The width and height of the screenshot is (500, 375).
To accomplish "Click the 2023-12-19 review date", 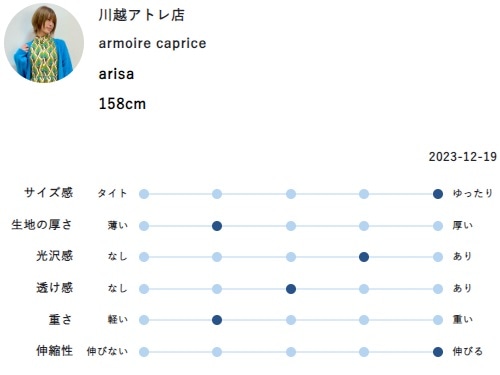I will (x=463, y=156).
